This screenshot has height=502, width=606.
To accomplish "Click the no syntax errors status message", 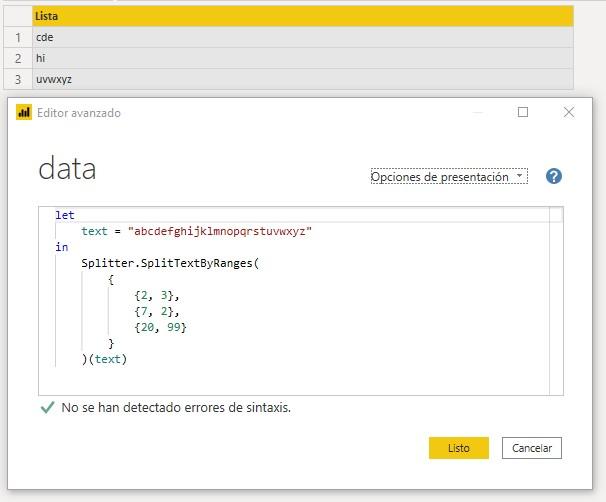I will click(176, 407).
